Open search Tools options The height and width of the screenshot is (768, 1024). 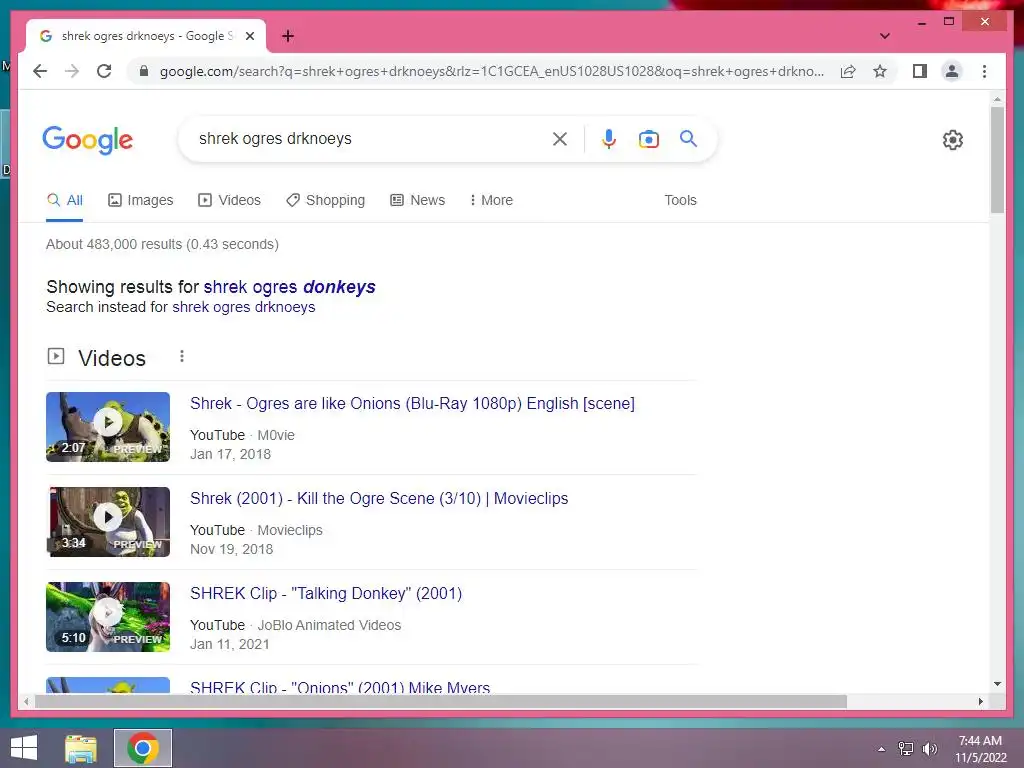coord(680,200)
